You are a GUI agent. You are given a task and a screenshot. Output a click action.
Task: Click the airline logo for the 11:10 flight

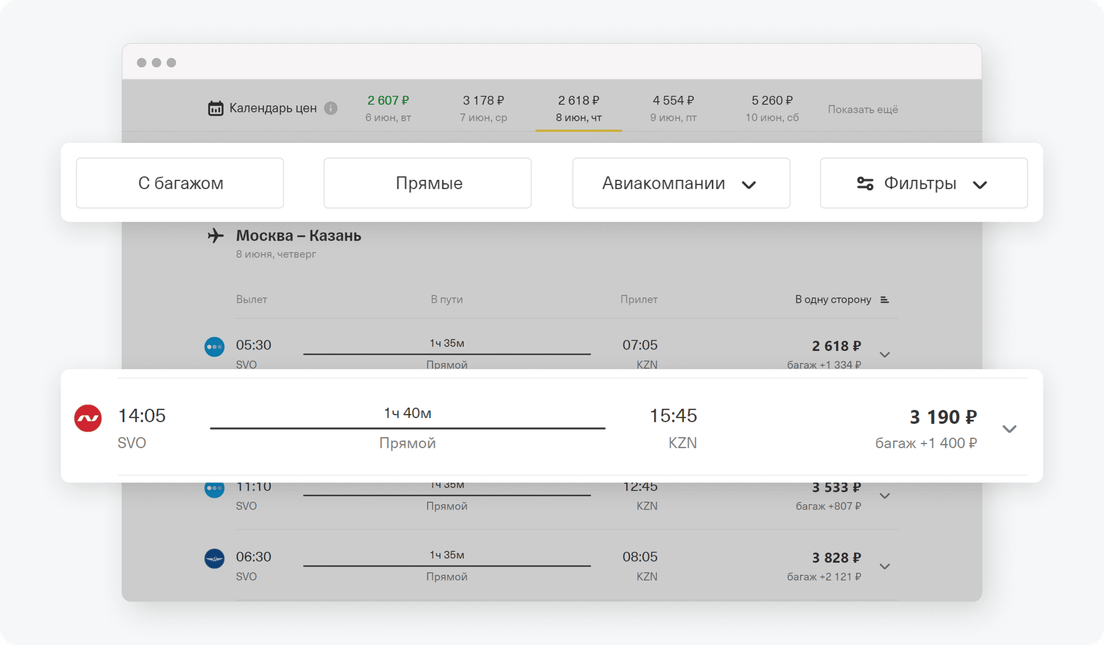click(214, 489)
